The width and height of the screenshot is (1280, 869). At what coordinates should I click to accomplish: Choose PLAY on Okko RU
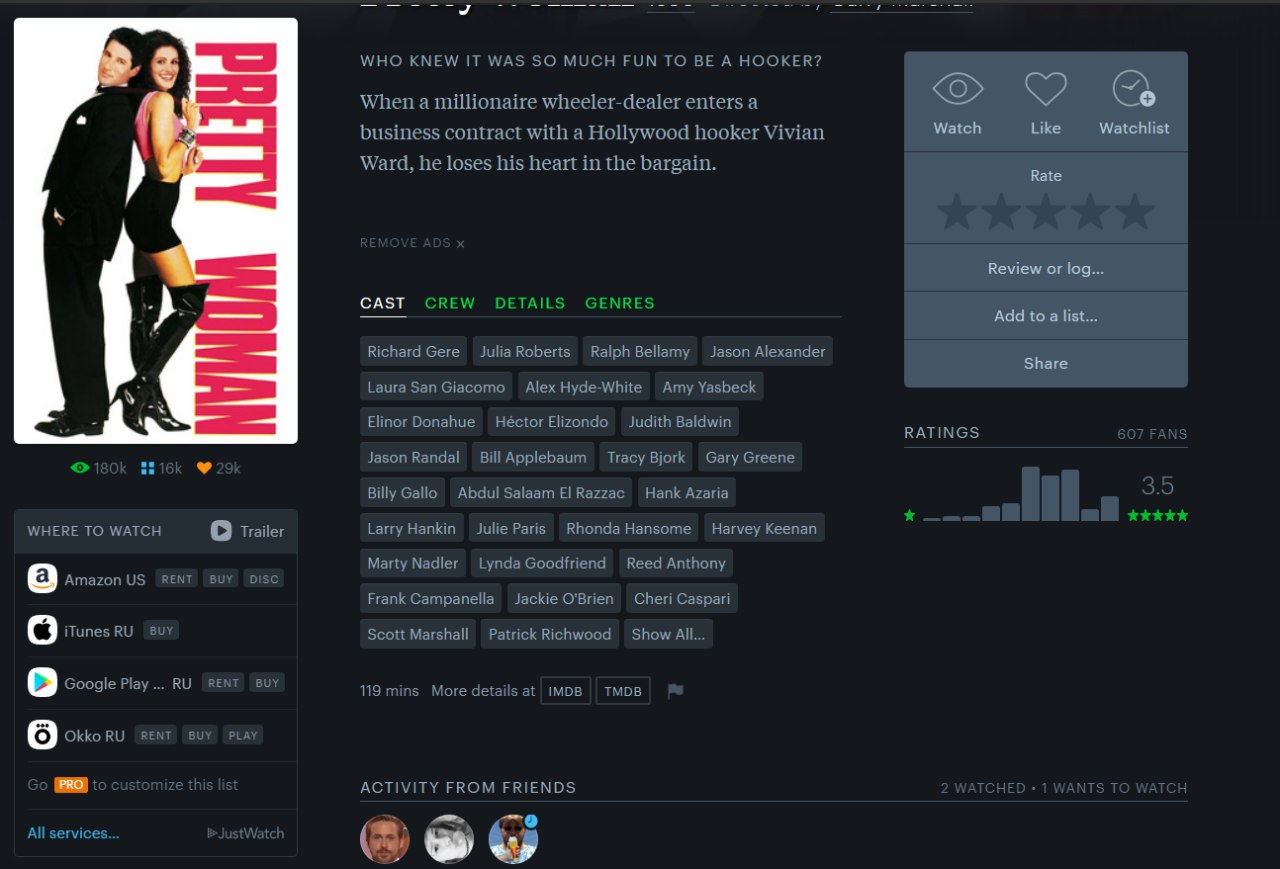[243, 735]
